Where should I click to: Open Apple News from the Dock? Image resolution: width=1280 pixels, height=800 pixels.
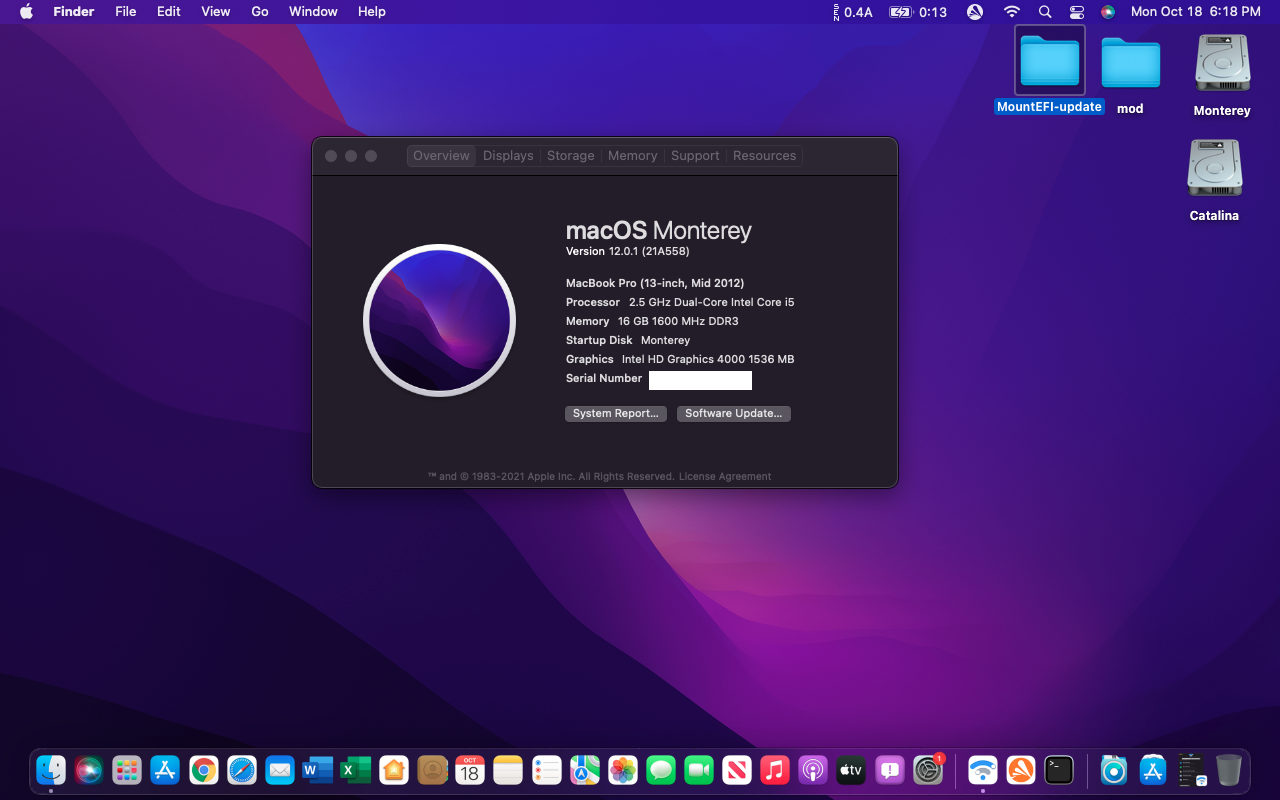point(737,770)
